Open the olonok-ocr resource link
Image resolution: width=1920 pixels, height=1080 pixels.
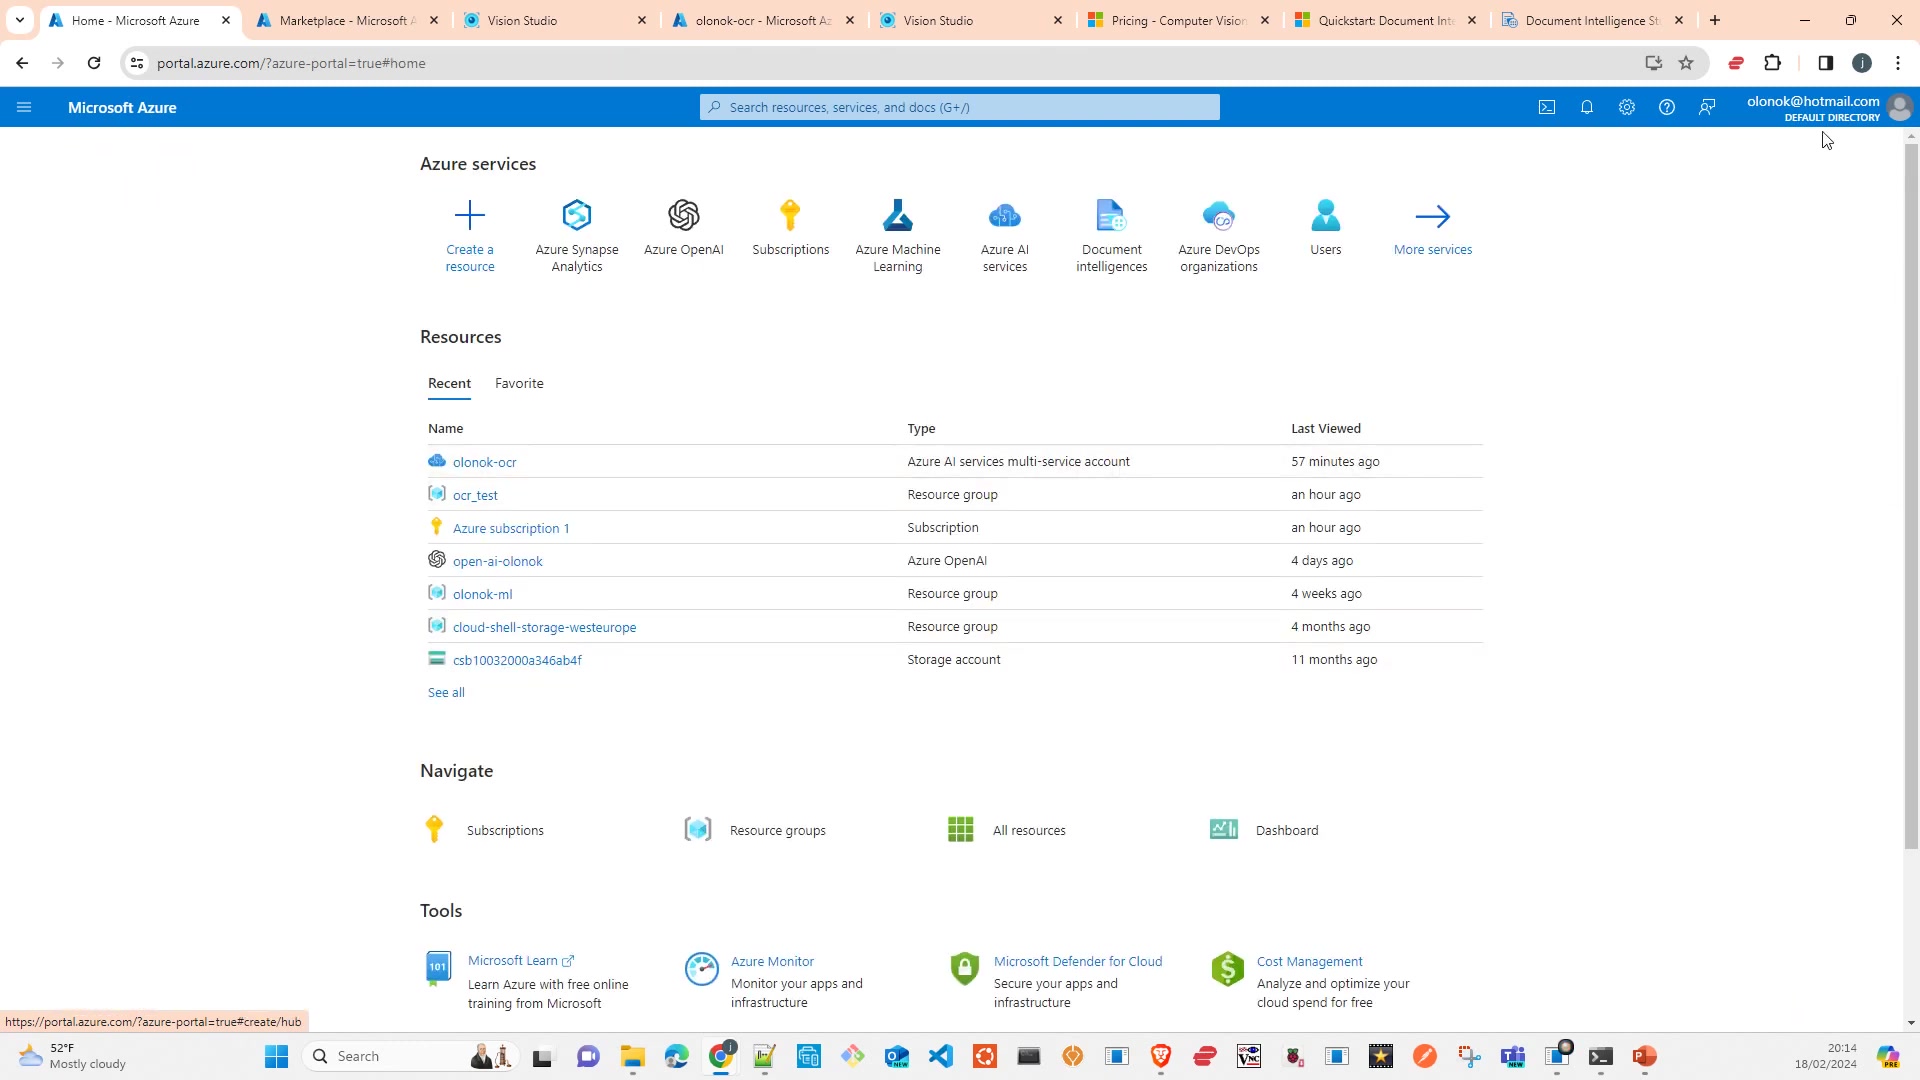point(485,461)
